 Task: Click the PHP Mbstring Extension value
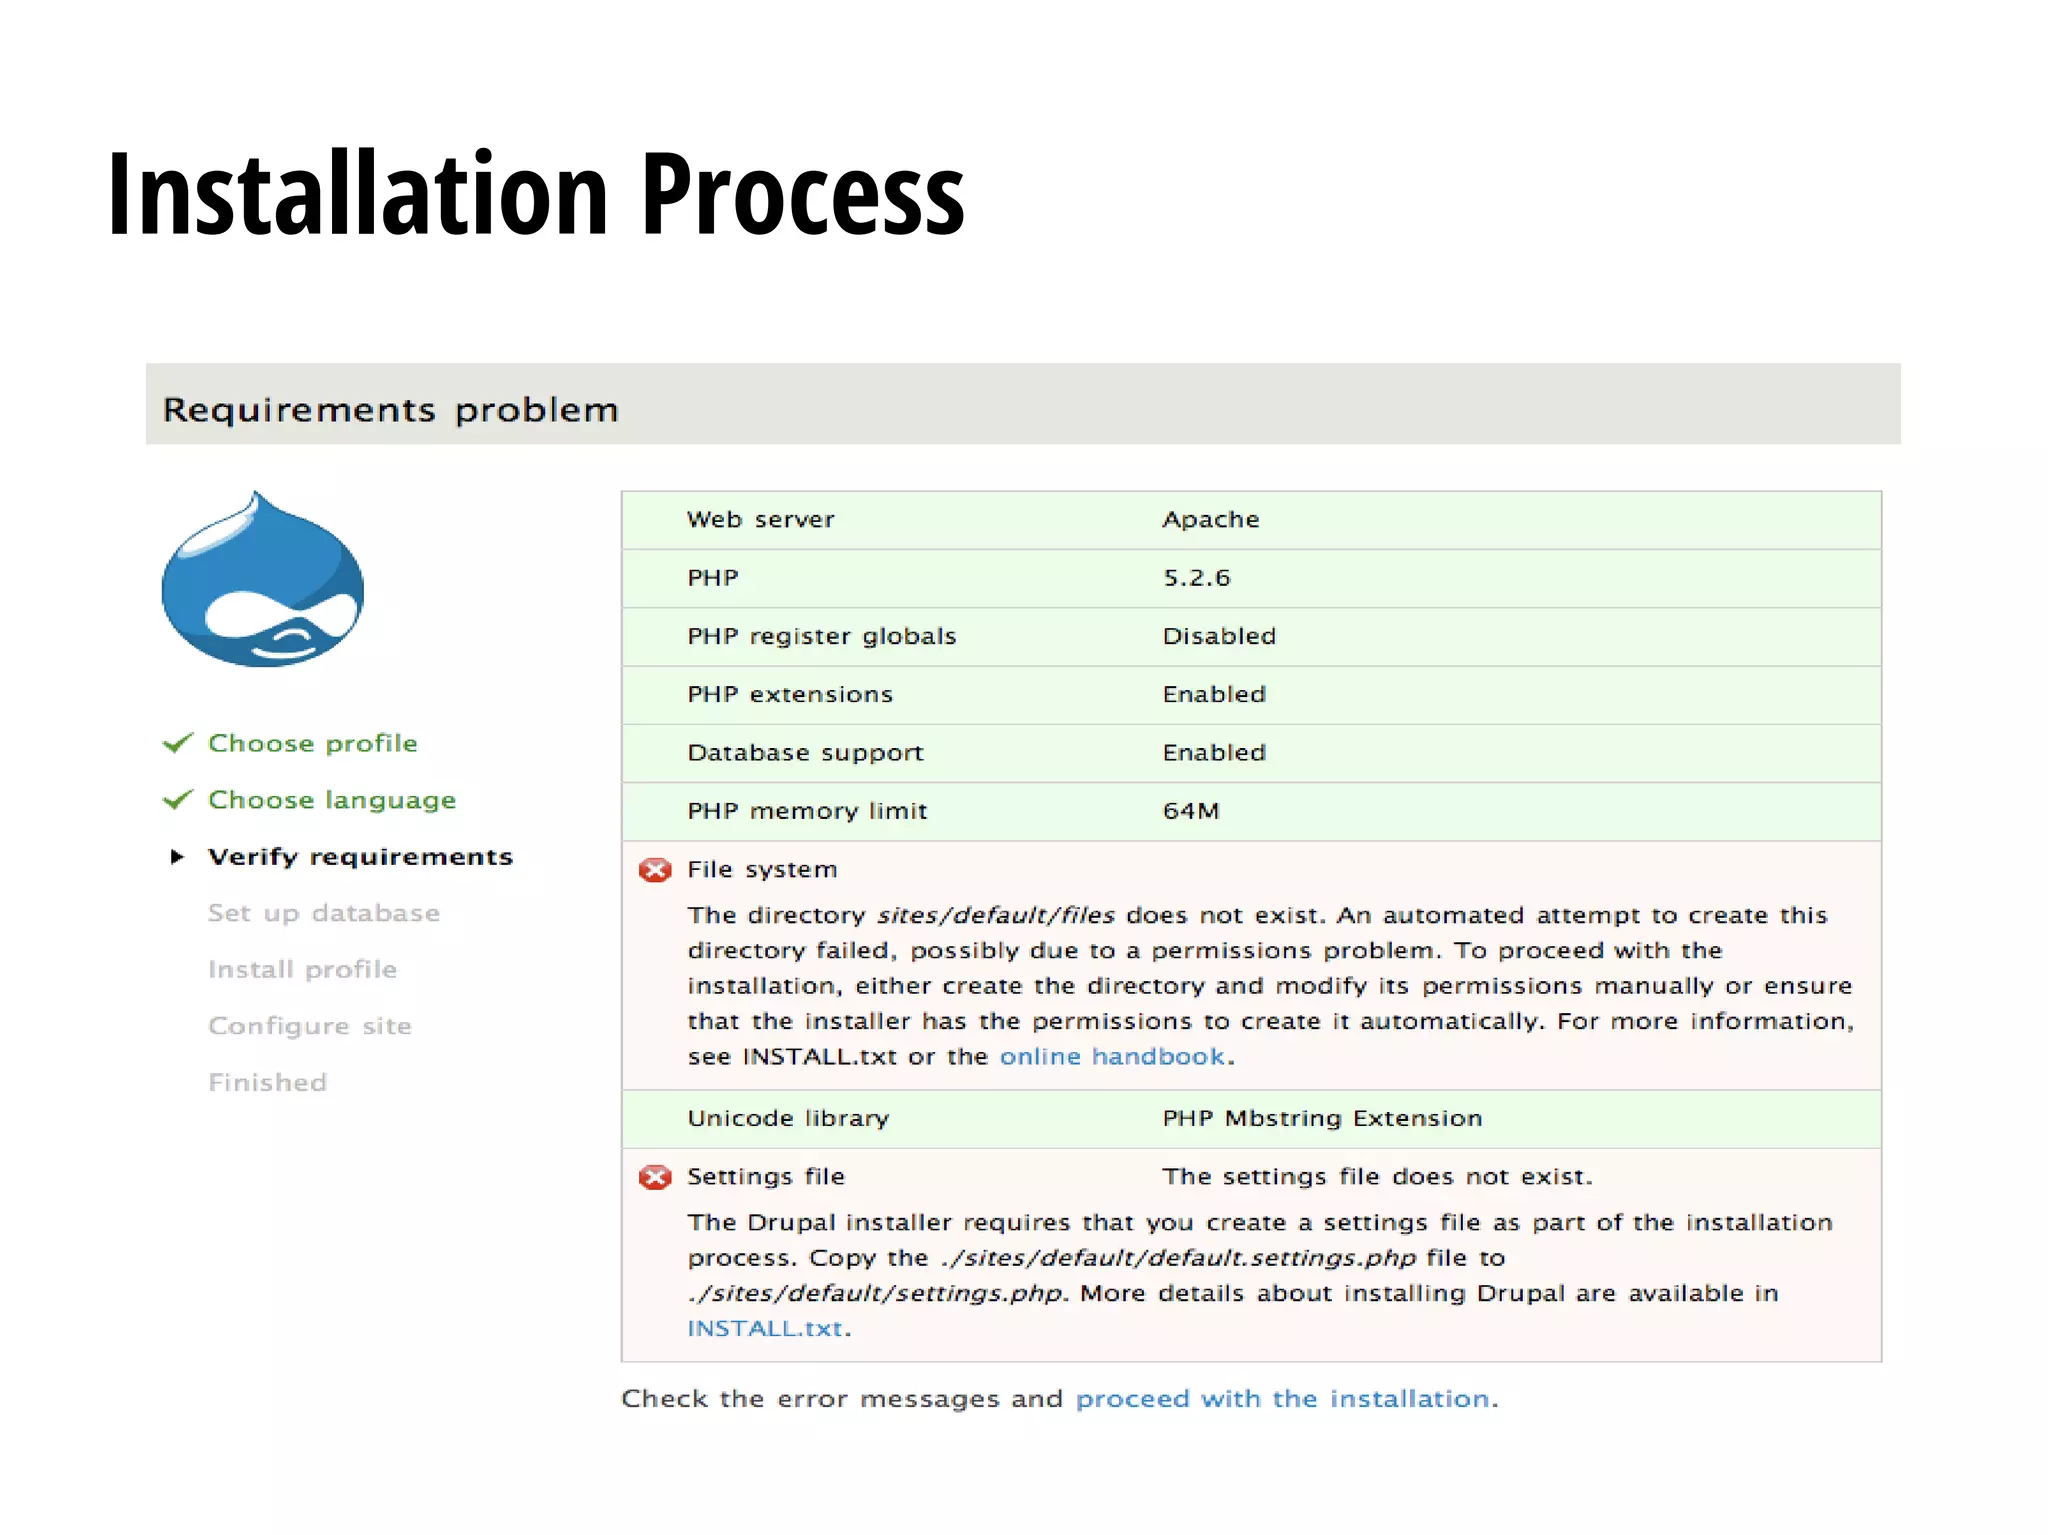click(1322, 1118)
